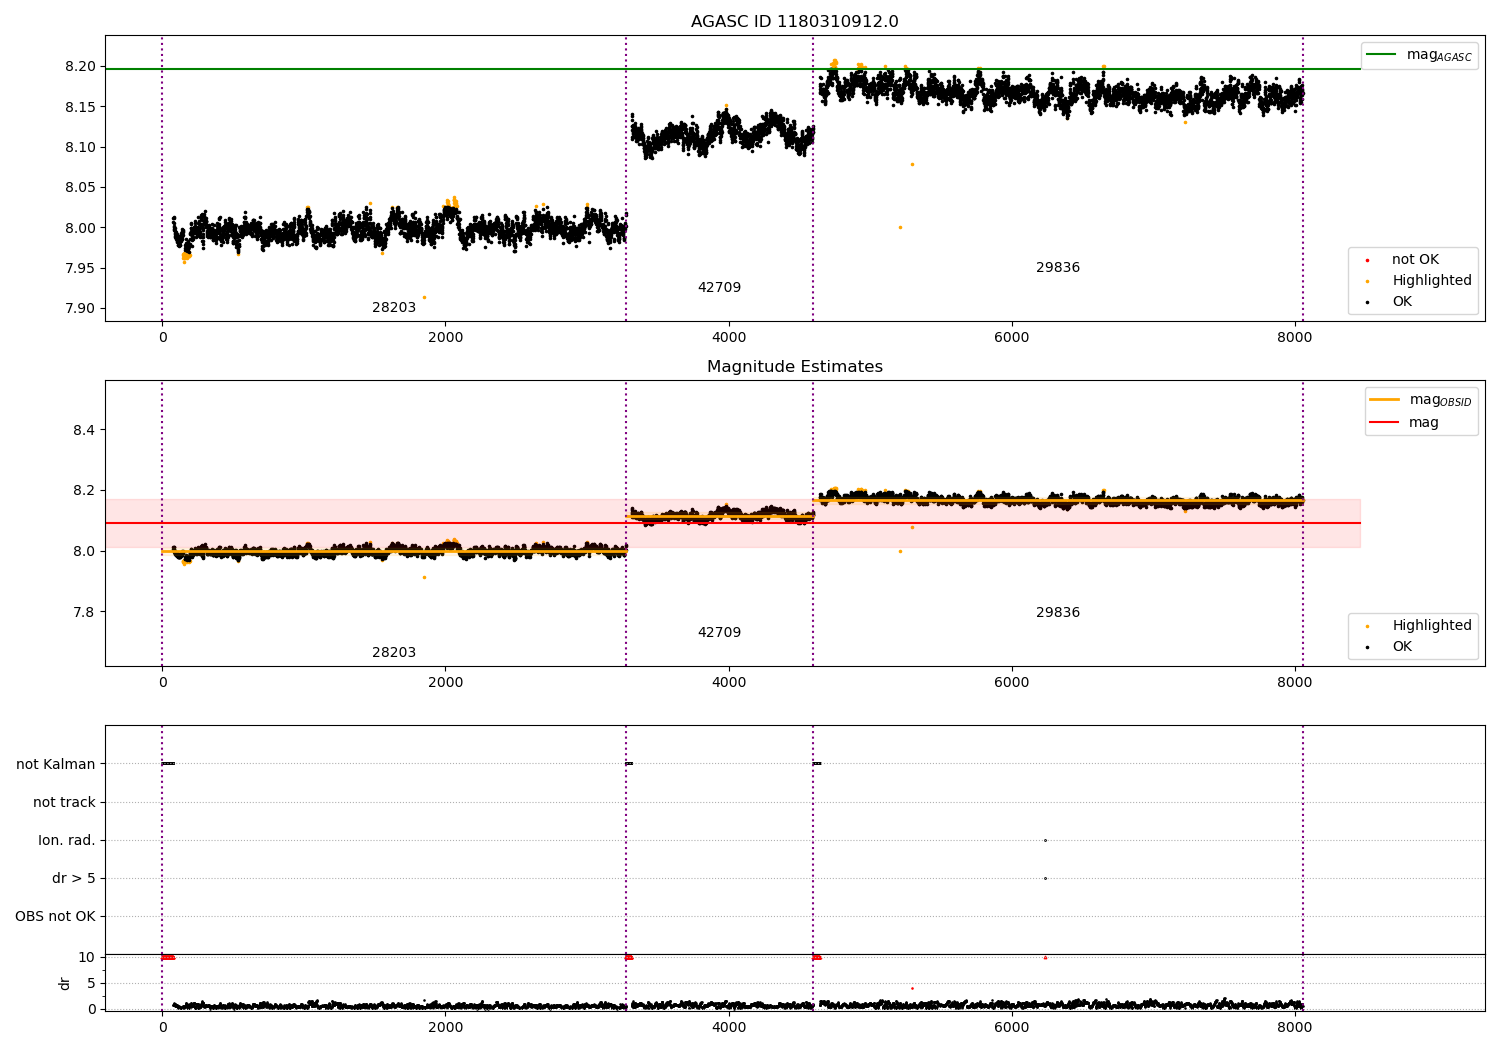Click the orange line sample beside mag OBSID legend

tap(1384, 400)
